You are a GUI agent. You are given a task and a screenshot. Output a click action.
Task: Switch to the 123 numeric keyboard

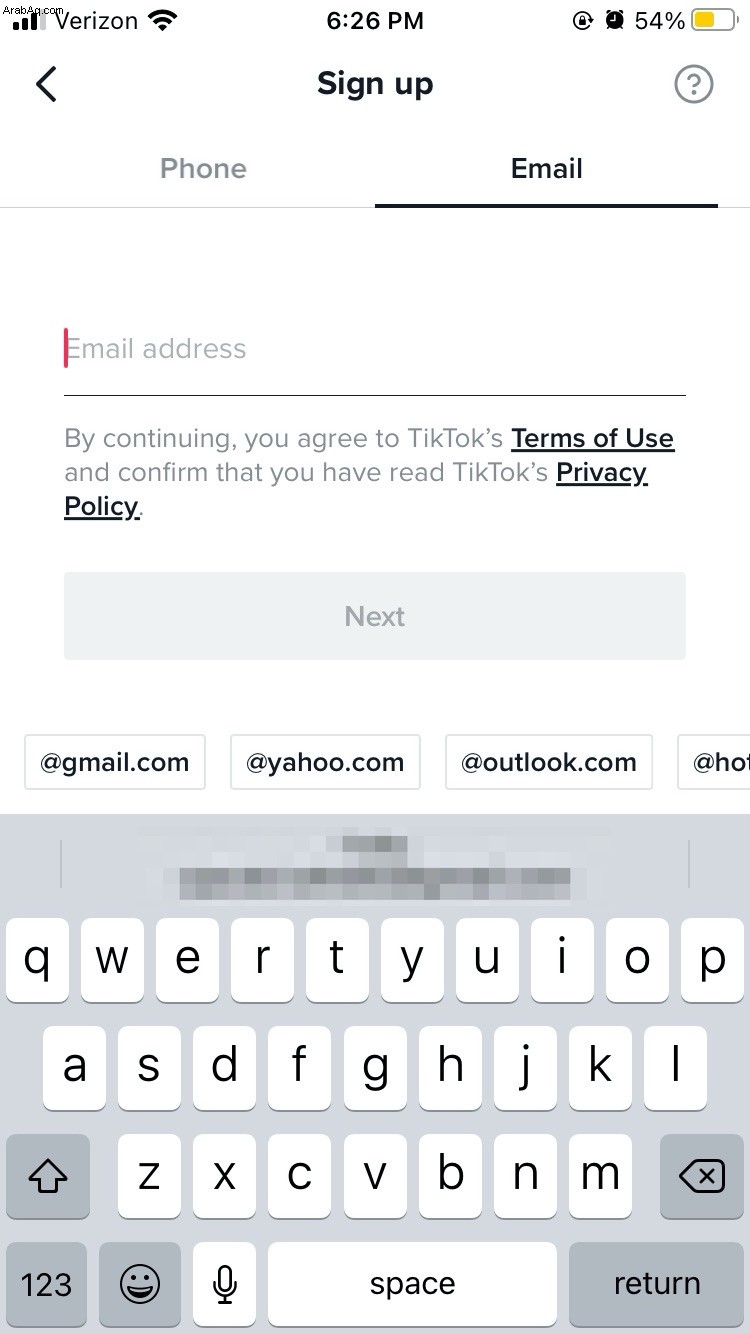47,1284
